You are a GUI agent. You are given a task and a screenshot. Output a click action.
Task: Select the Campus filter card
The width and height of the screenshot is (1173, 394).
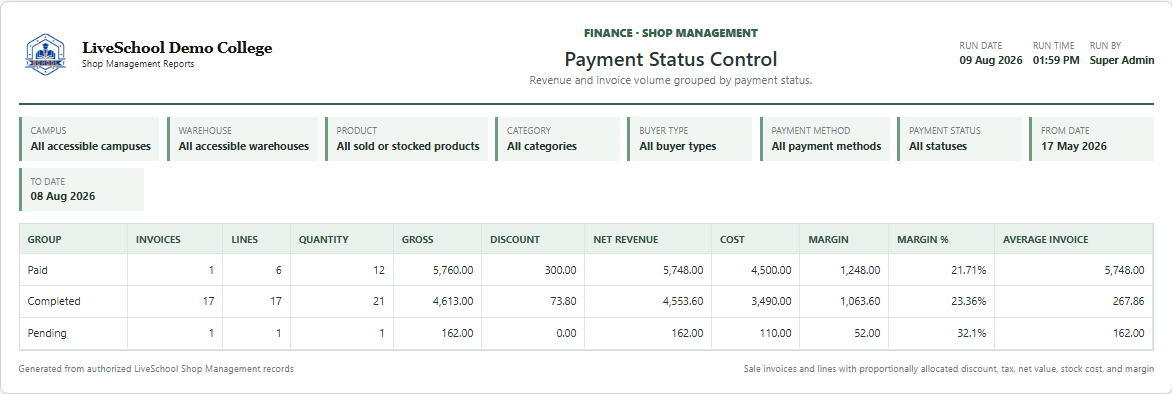[90, 139]
